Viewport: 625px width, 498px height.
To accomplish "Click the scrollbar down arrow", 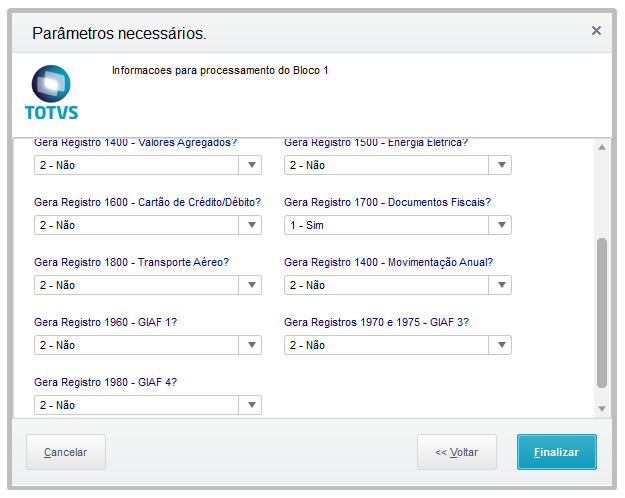I will coord(601,408).
